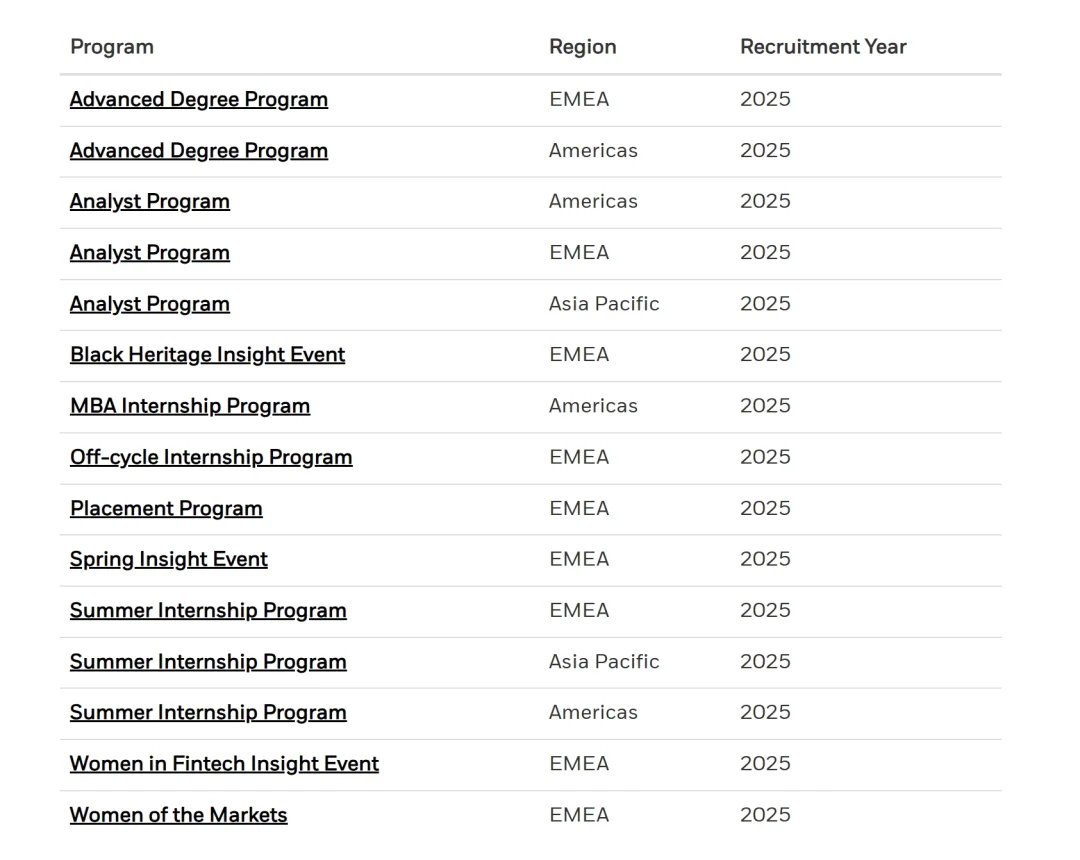Open Summer Internship Program for EMEA
This screenshot has width=1080, height=860.
(x=207, y=610)
